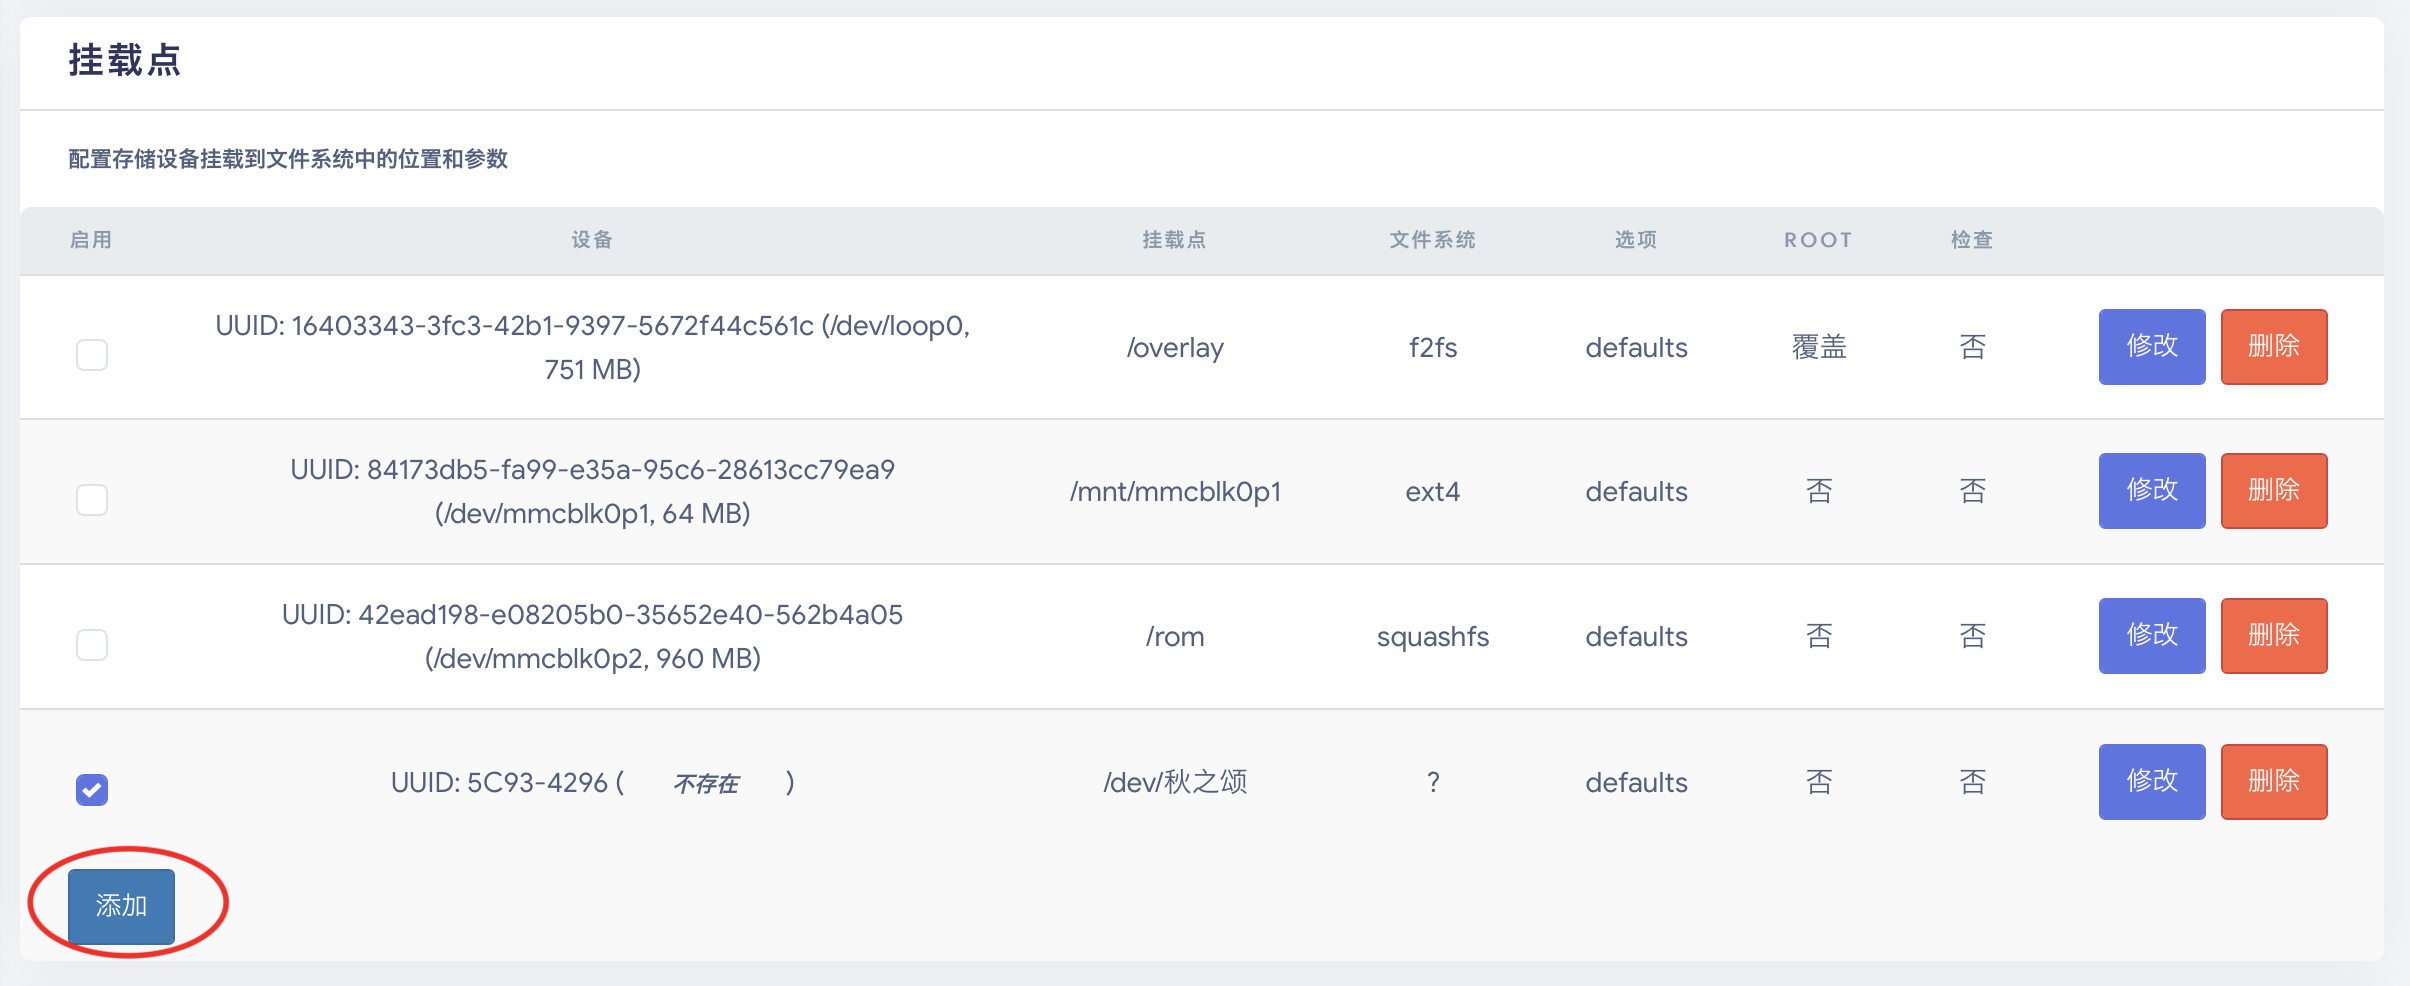The height and width of the screenshot is (986, 2410).
Task: Select the /dev/秋之颂 mount point row
Action: point(1175,781)
